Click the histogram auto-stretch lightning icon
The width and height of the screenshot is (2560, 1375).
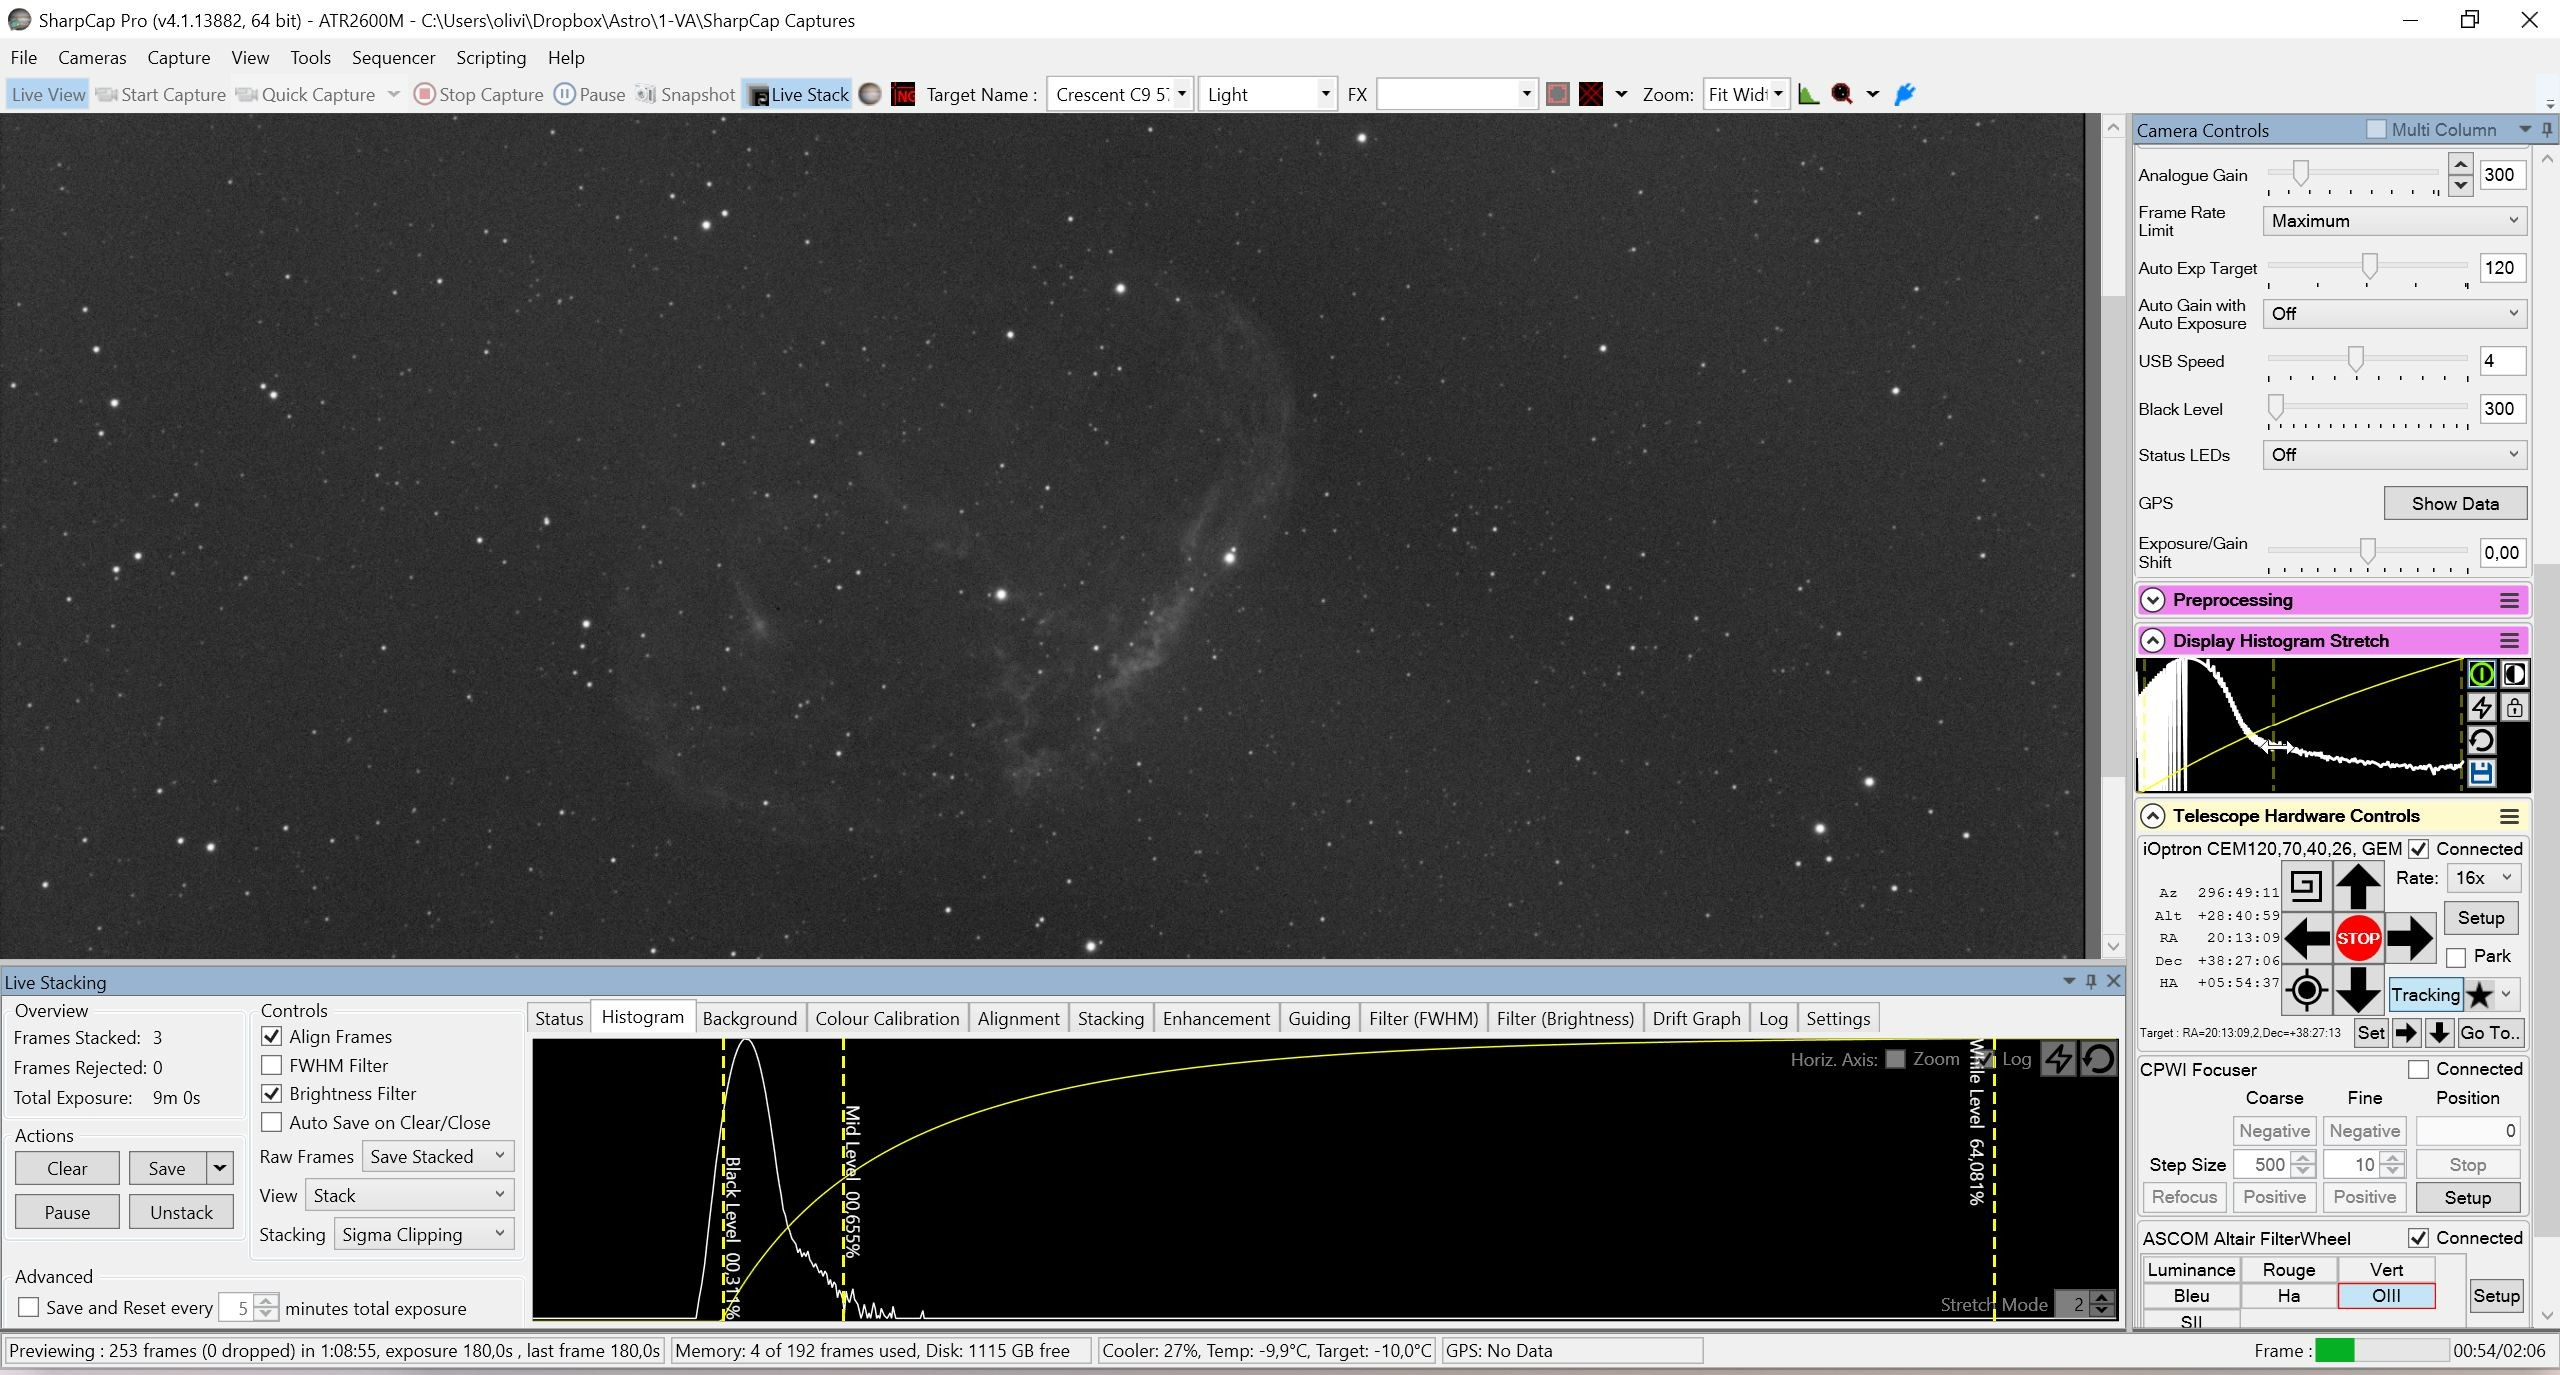pos(2481,707)
